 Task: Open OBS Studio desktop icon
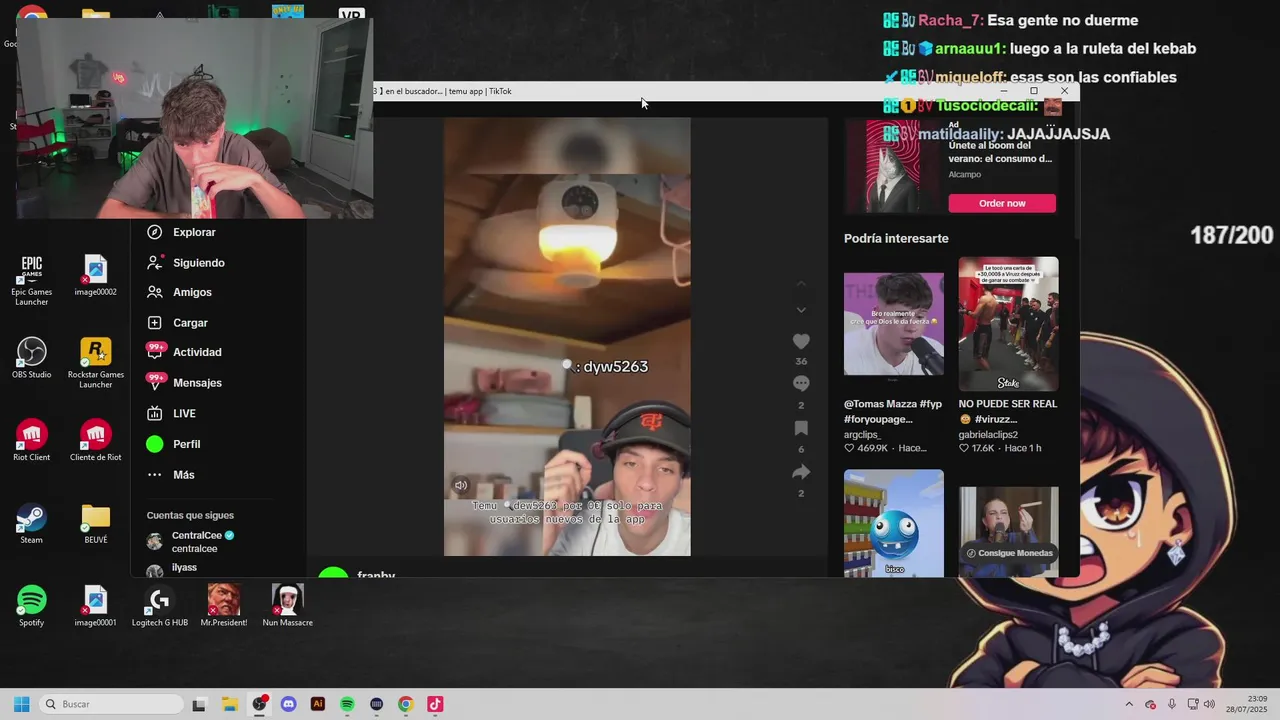coord(32,358)
